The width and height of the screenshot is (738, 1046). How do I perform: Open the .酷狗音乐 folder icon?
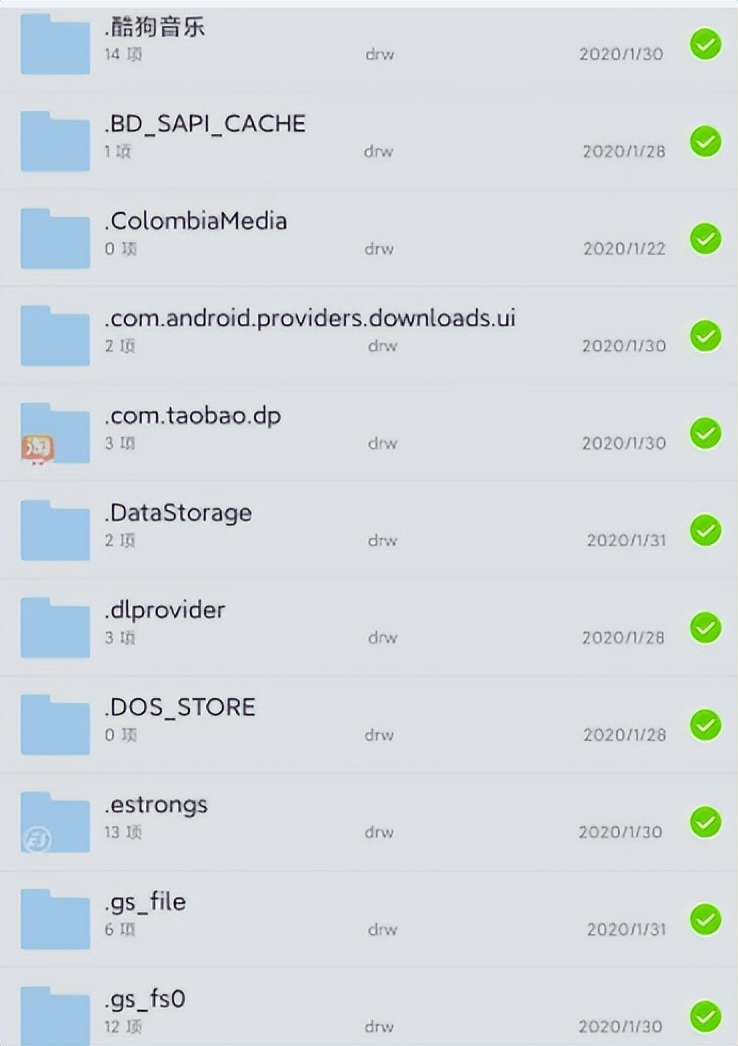coord(55,44)
